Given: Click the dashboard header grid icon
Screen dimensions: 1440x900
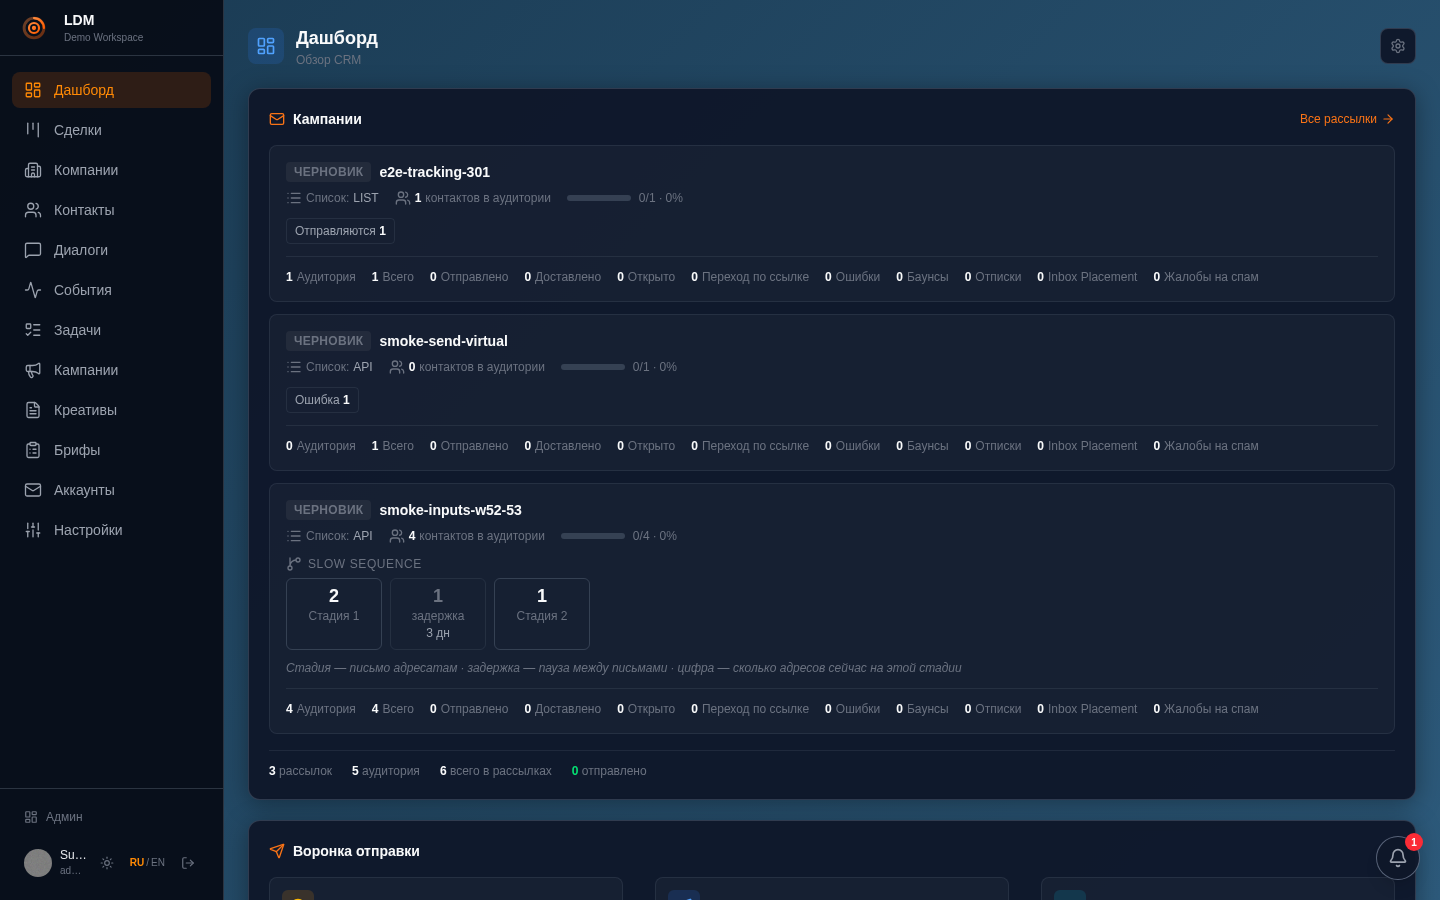Looking at the screenshot, I should [x=266, y=46].
